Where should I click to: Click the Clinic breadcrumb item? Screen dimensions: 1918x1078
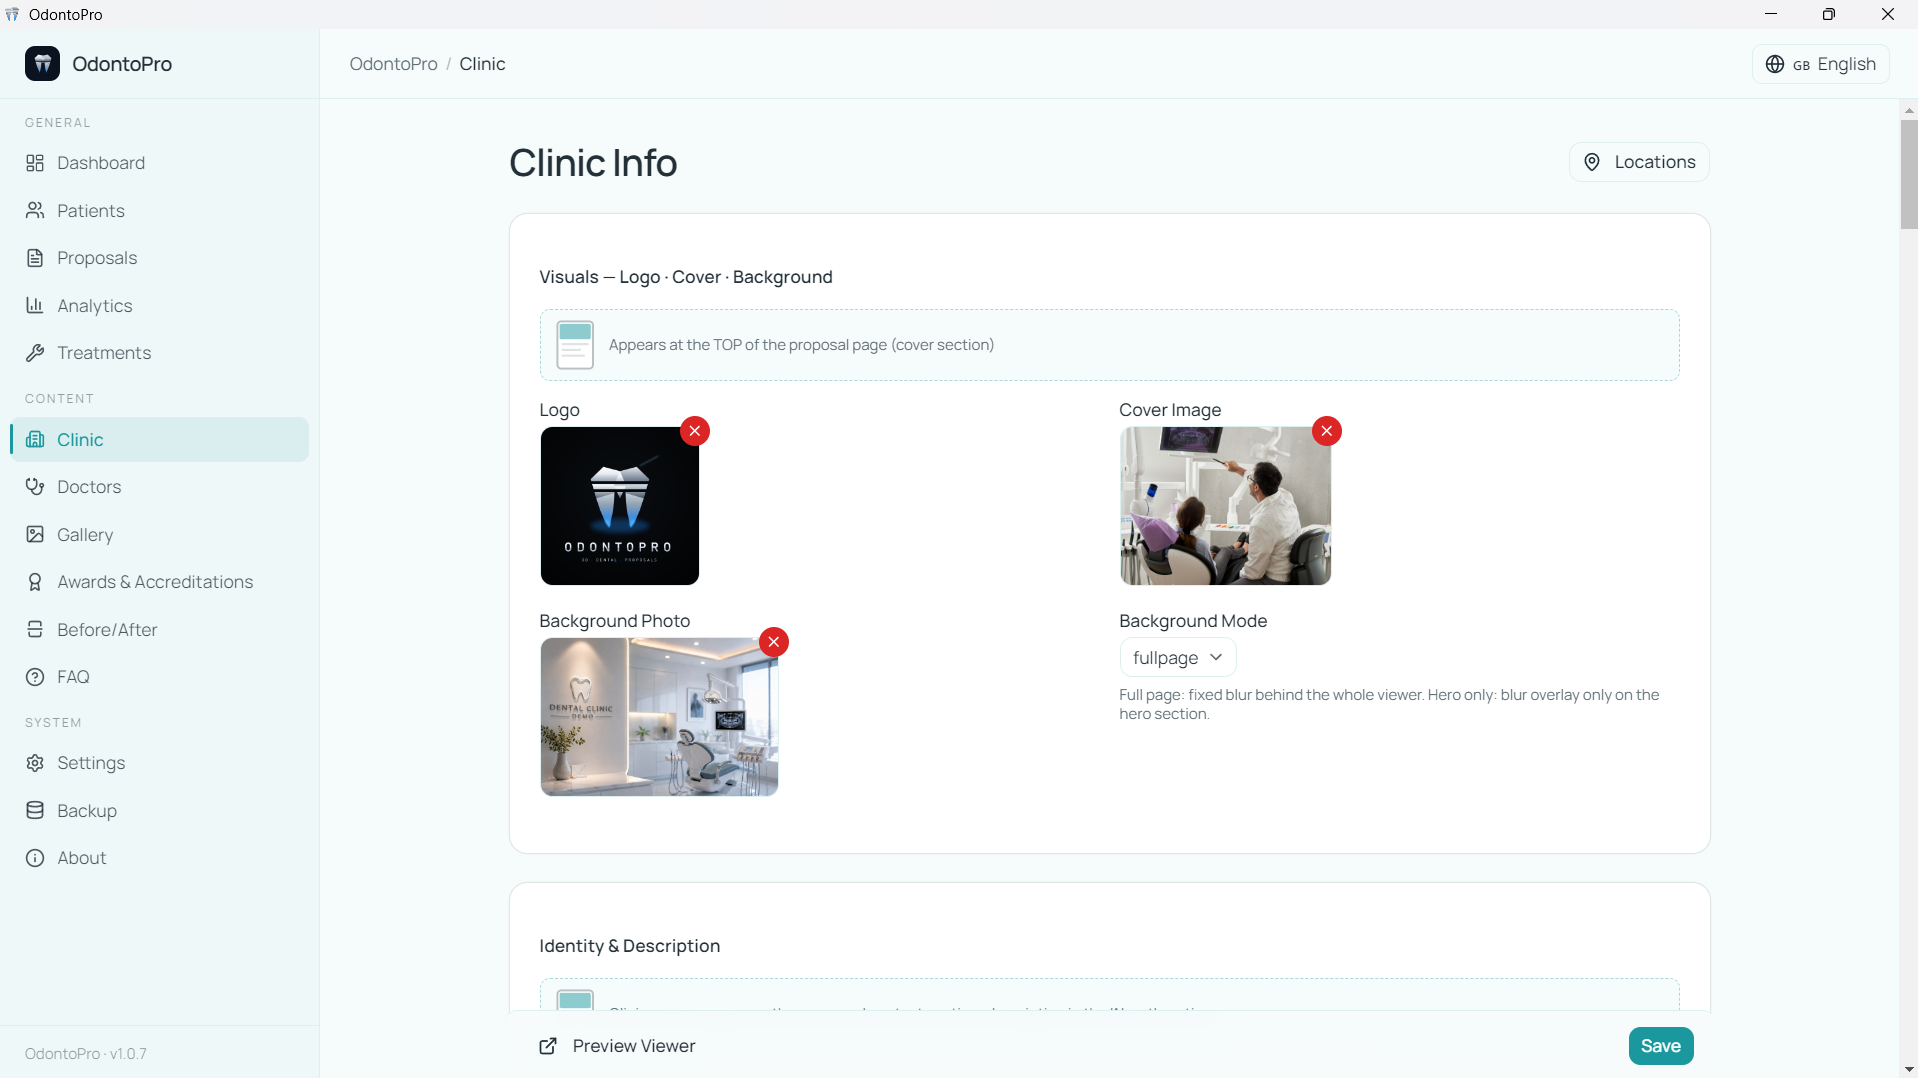point(482,64)
